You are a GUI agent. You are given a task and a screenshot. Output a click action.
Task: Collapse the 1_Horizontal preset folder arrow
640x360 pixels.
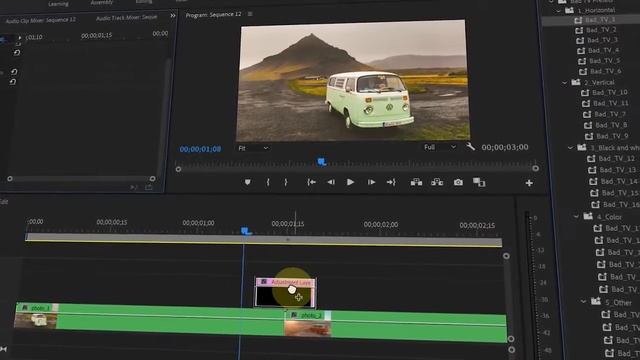click(x=559, y=11)
